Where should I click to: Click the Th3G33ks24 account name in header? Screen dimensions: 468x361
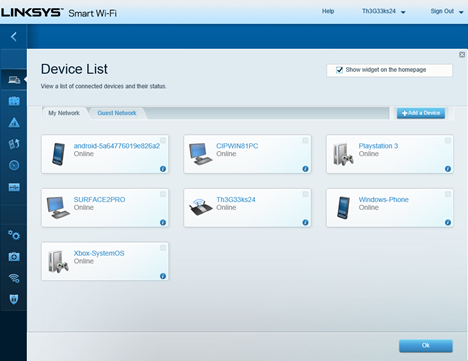point(379,11)
